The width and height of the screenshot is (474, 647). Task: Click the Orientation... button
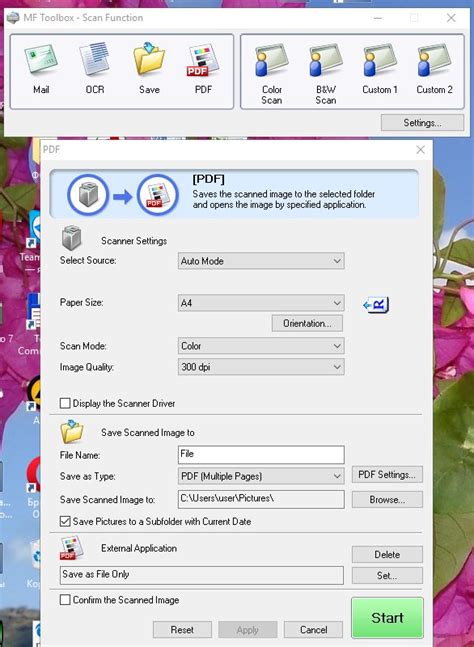point(307,324)
